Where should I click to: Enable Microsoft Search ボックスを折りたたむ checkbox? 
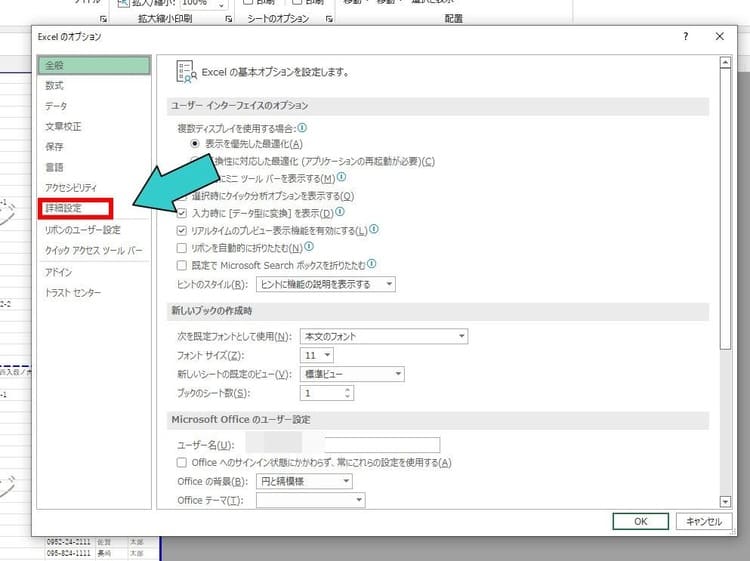pyautogui.click(x=182, y=265)
